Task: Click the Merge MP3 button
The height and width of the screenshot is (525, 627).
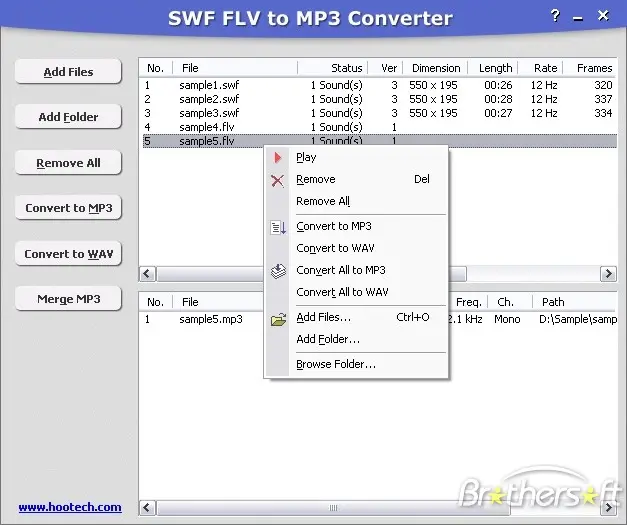Action: point(68,299)
